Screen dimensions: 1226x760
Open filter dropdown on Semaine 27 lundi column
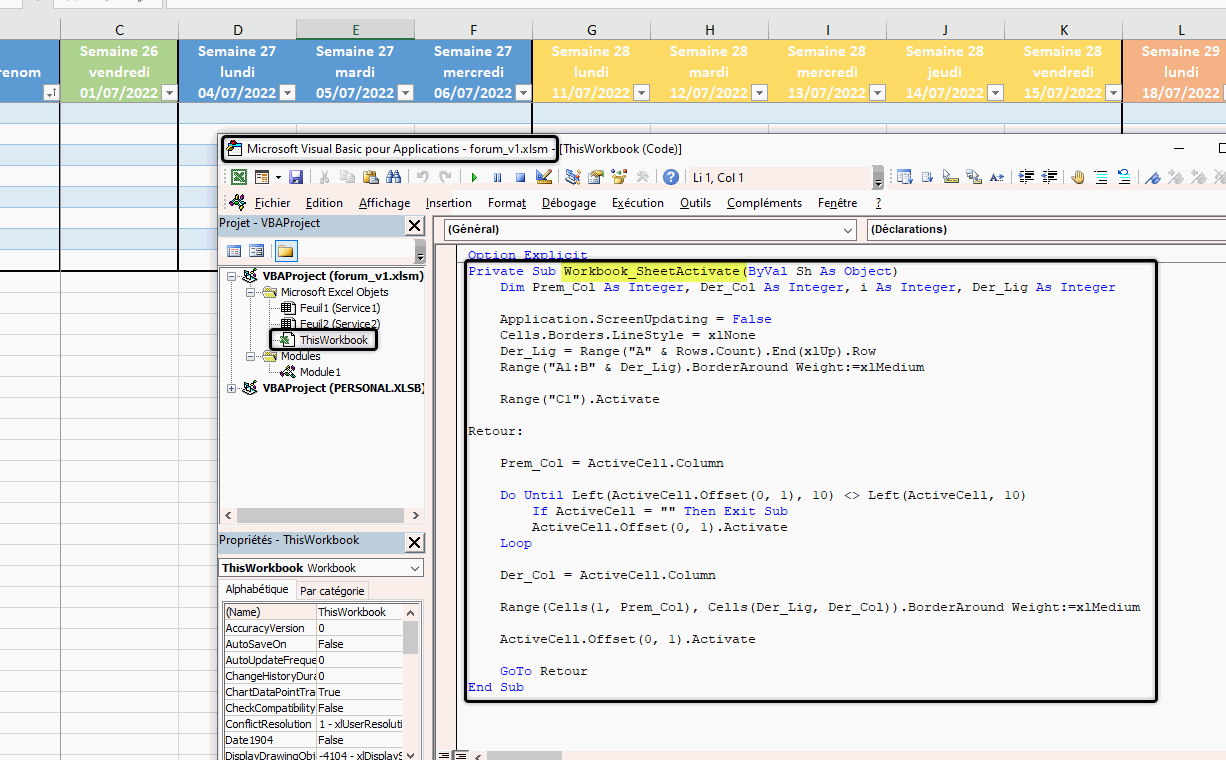pos(287,93)
